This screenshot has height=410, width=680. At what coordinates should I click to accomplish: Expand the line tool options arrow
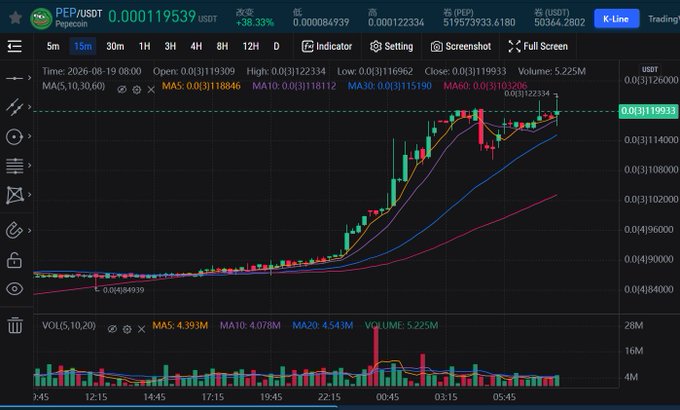[x=29, y=78]
